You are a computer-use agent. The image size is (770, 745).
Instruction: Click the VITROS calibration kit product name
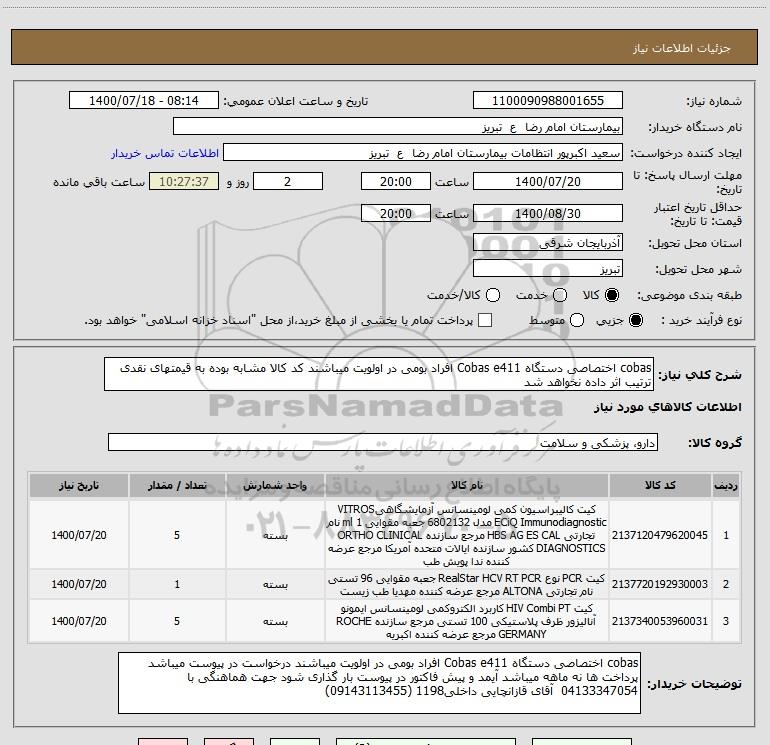click(467, 535)
